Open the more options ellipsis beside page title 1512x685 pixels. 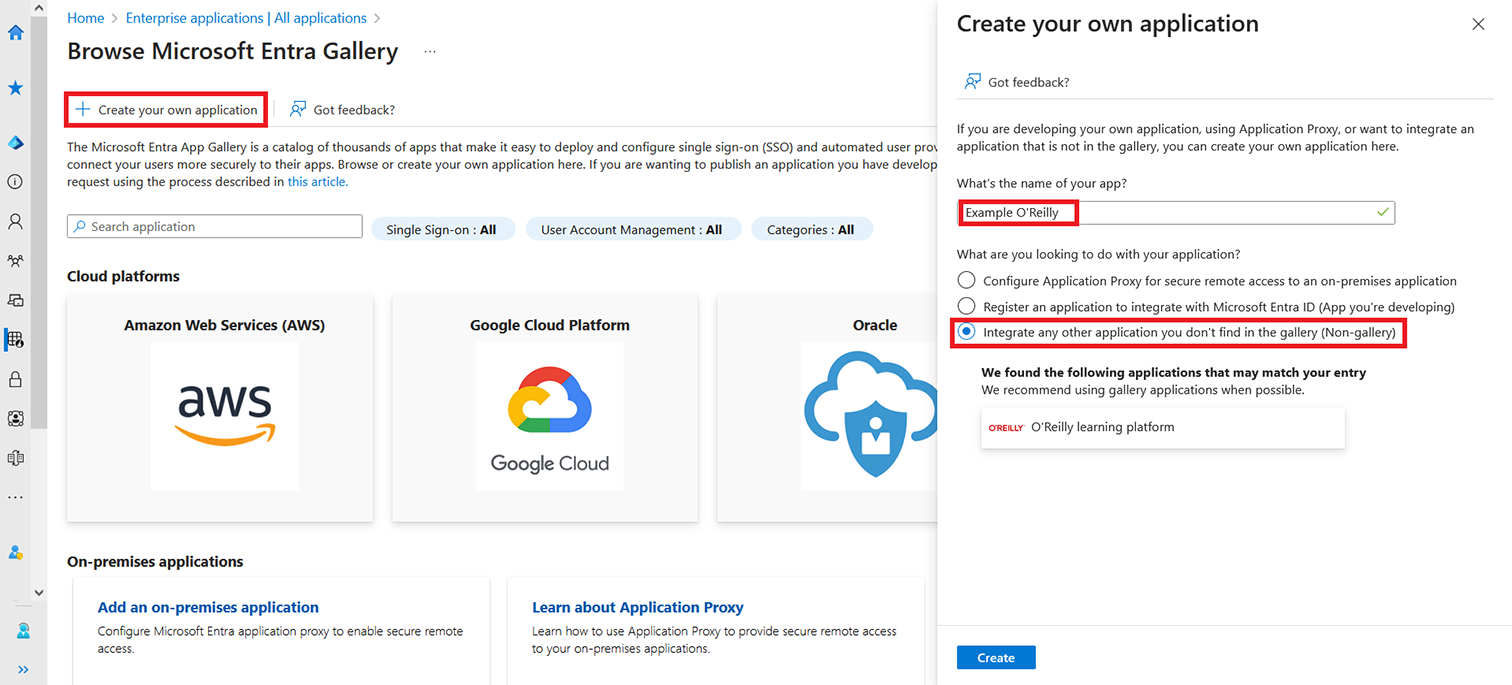430,52
